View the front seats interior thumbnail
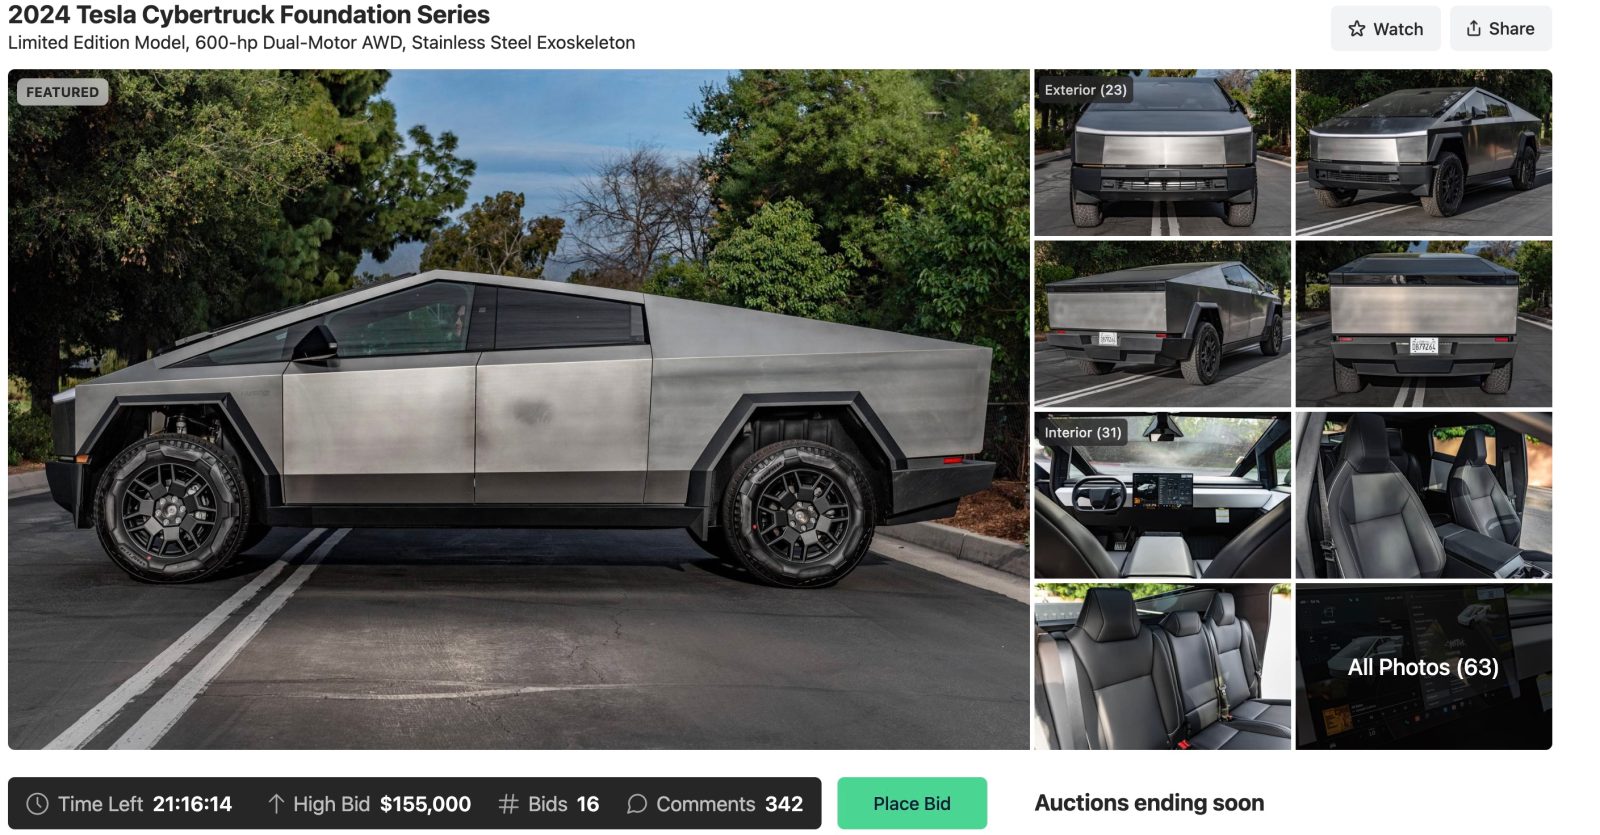 coord(1423,495)
